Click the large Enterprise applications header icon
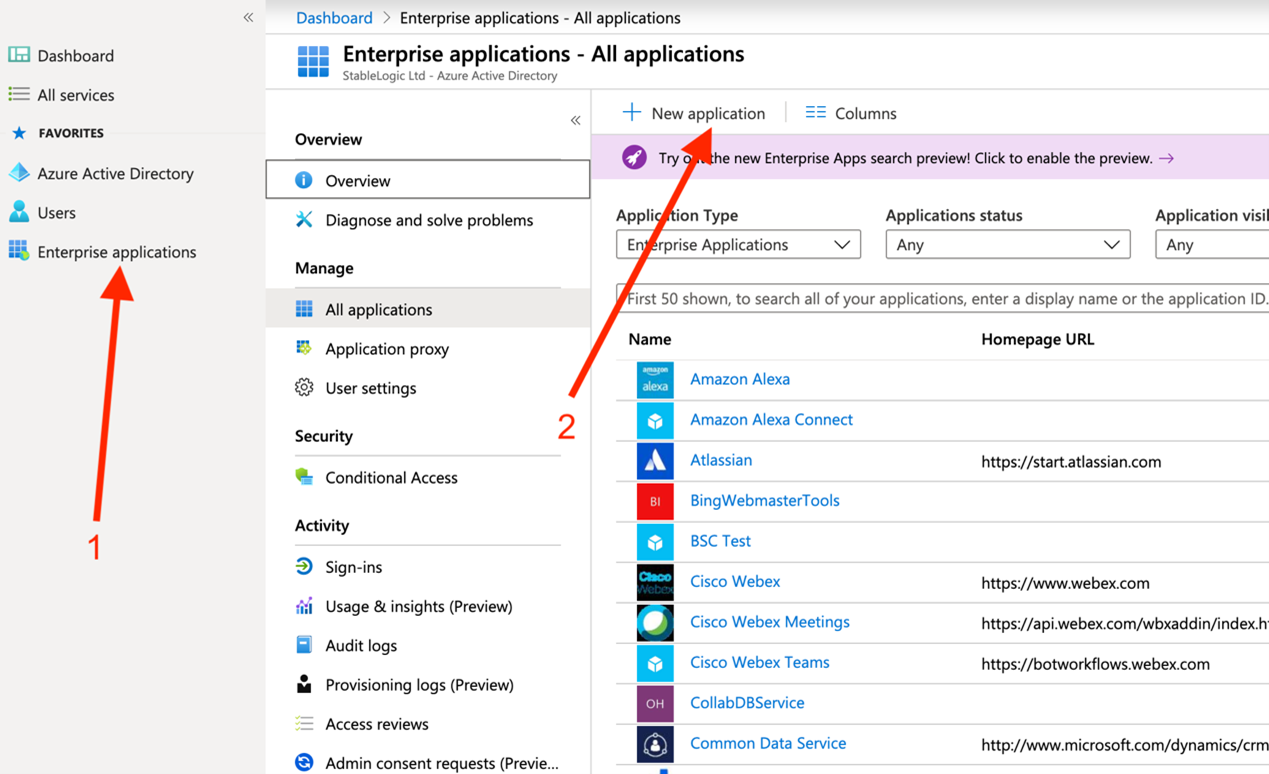Viewport: 1269px width, 774px height. click(x=313, y=61)
